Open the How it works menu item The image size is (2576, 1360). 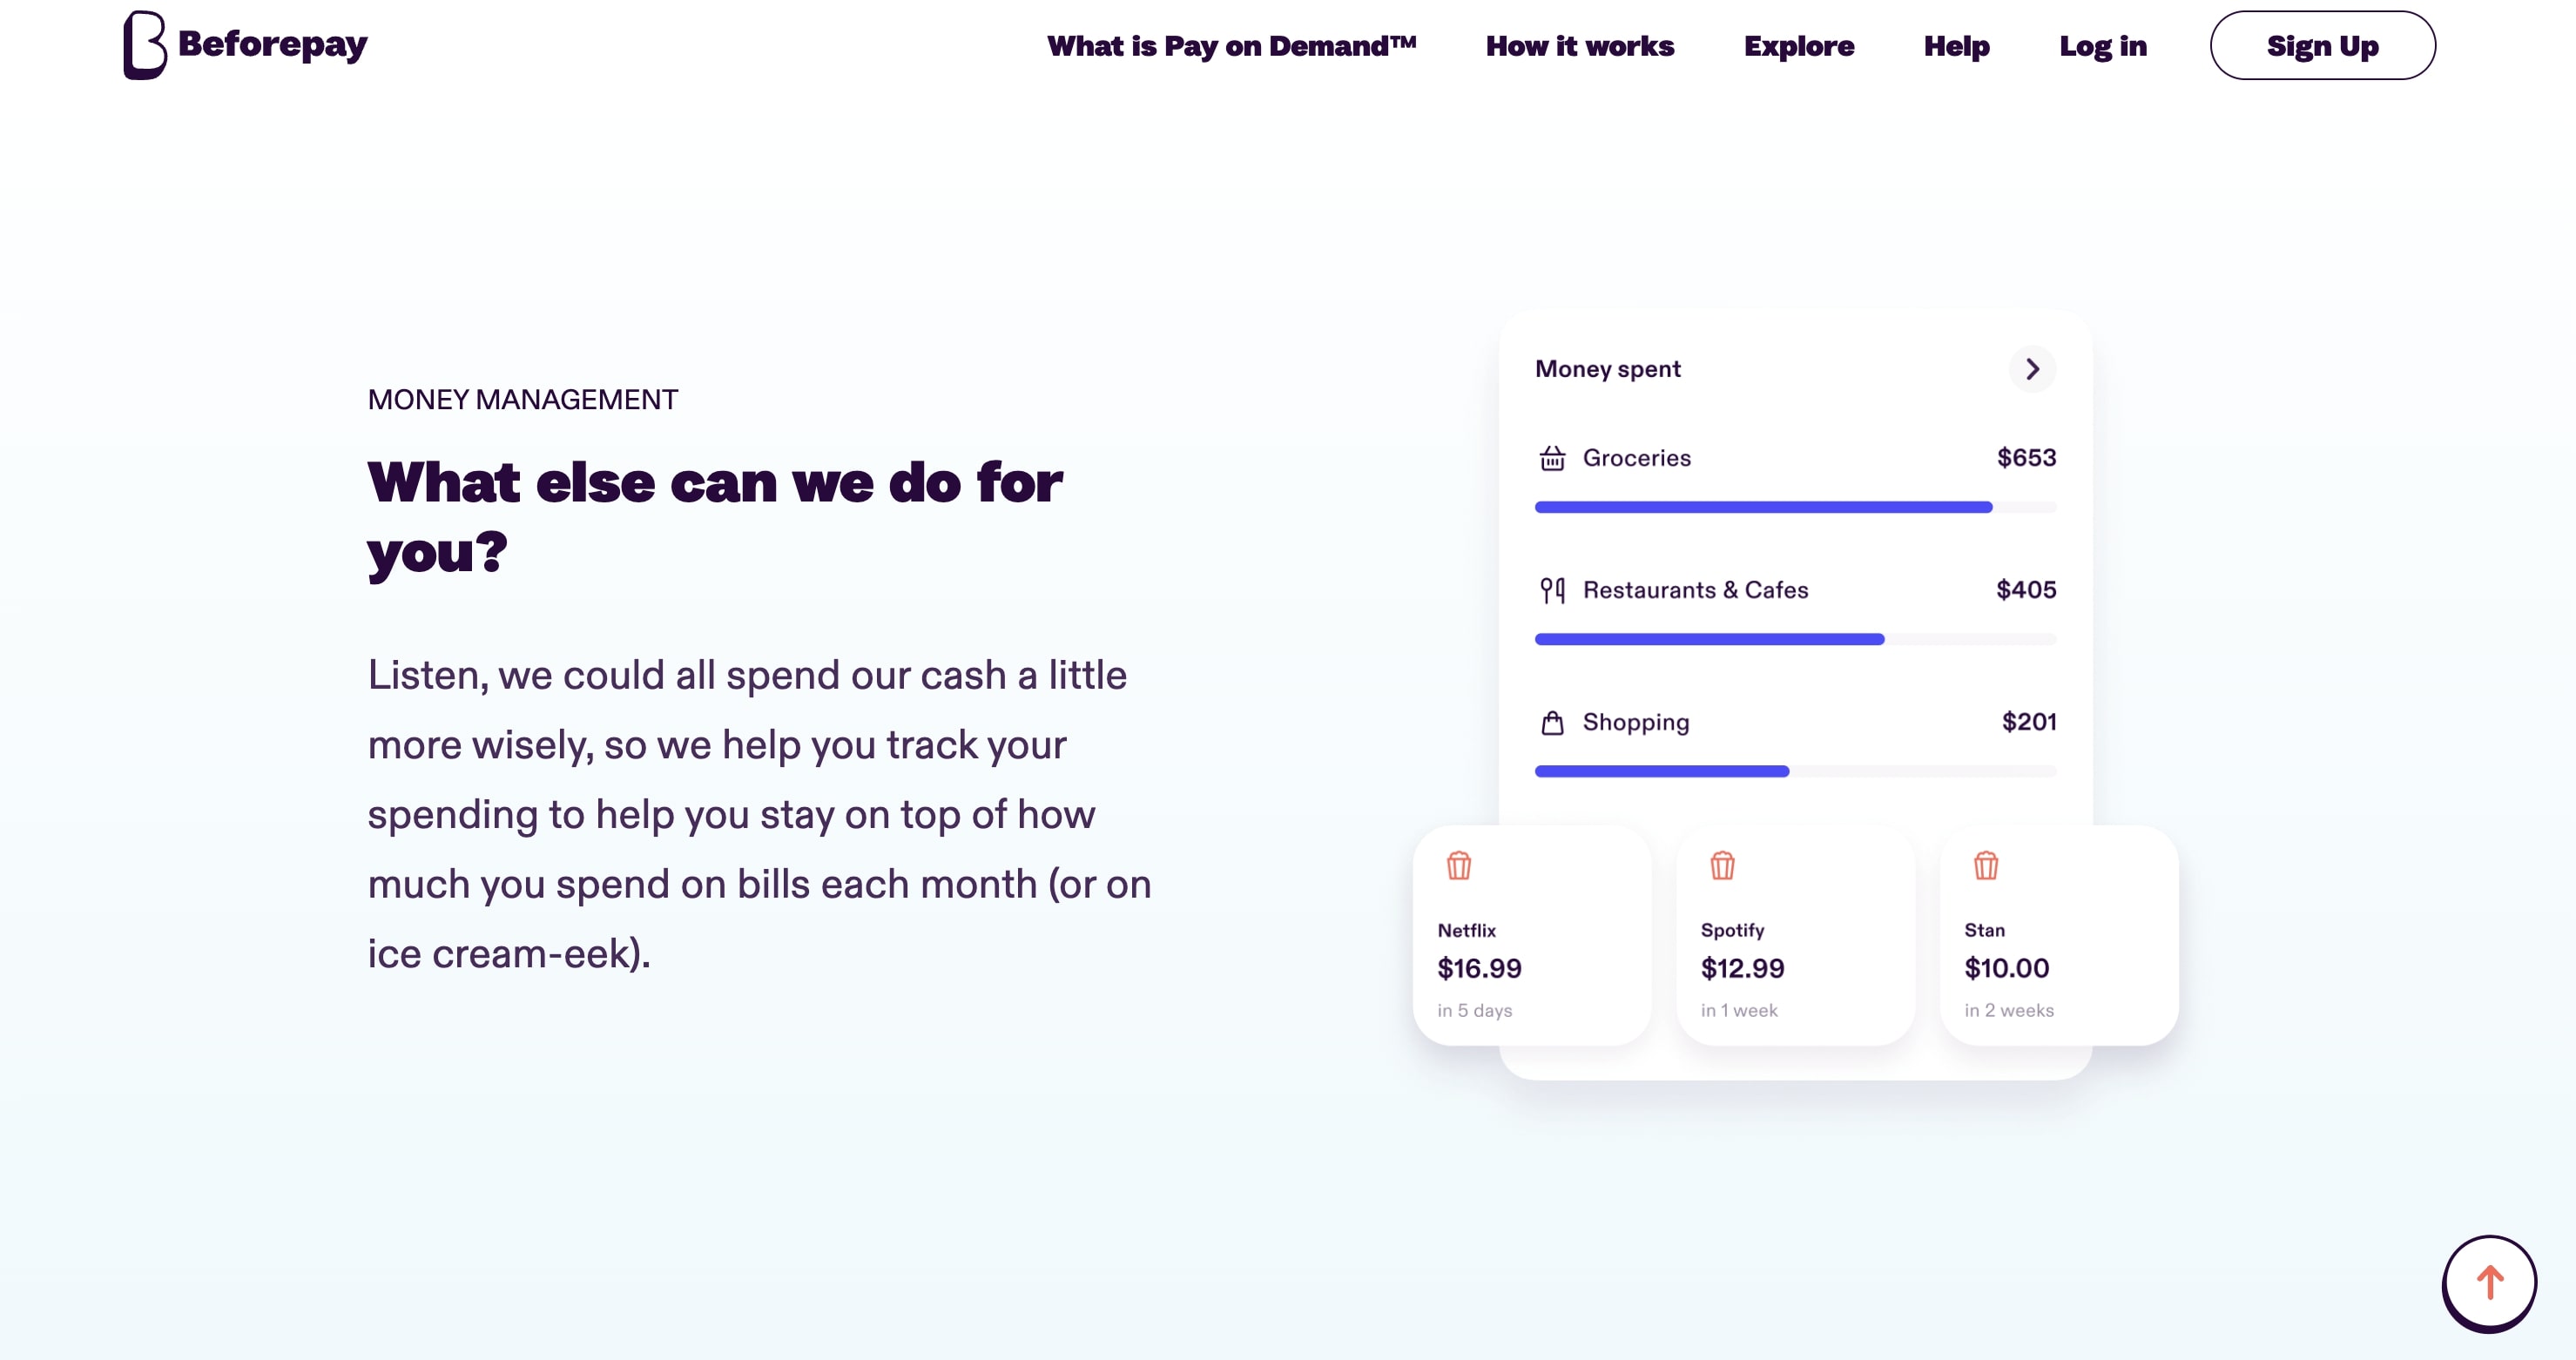point(1579,46)
